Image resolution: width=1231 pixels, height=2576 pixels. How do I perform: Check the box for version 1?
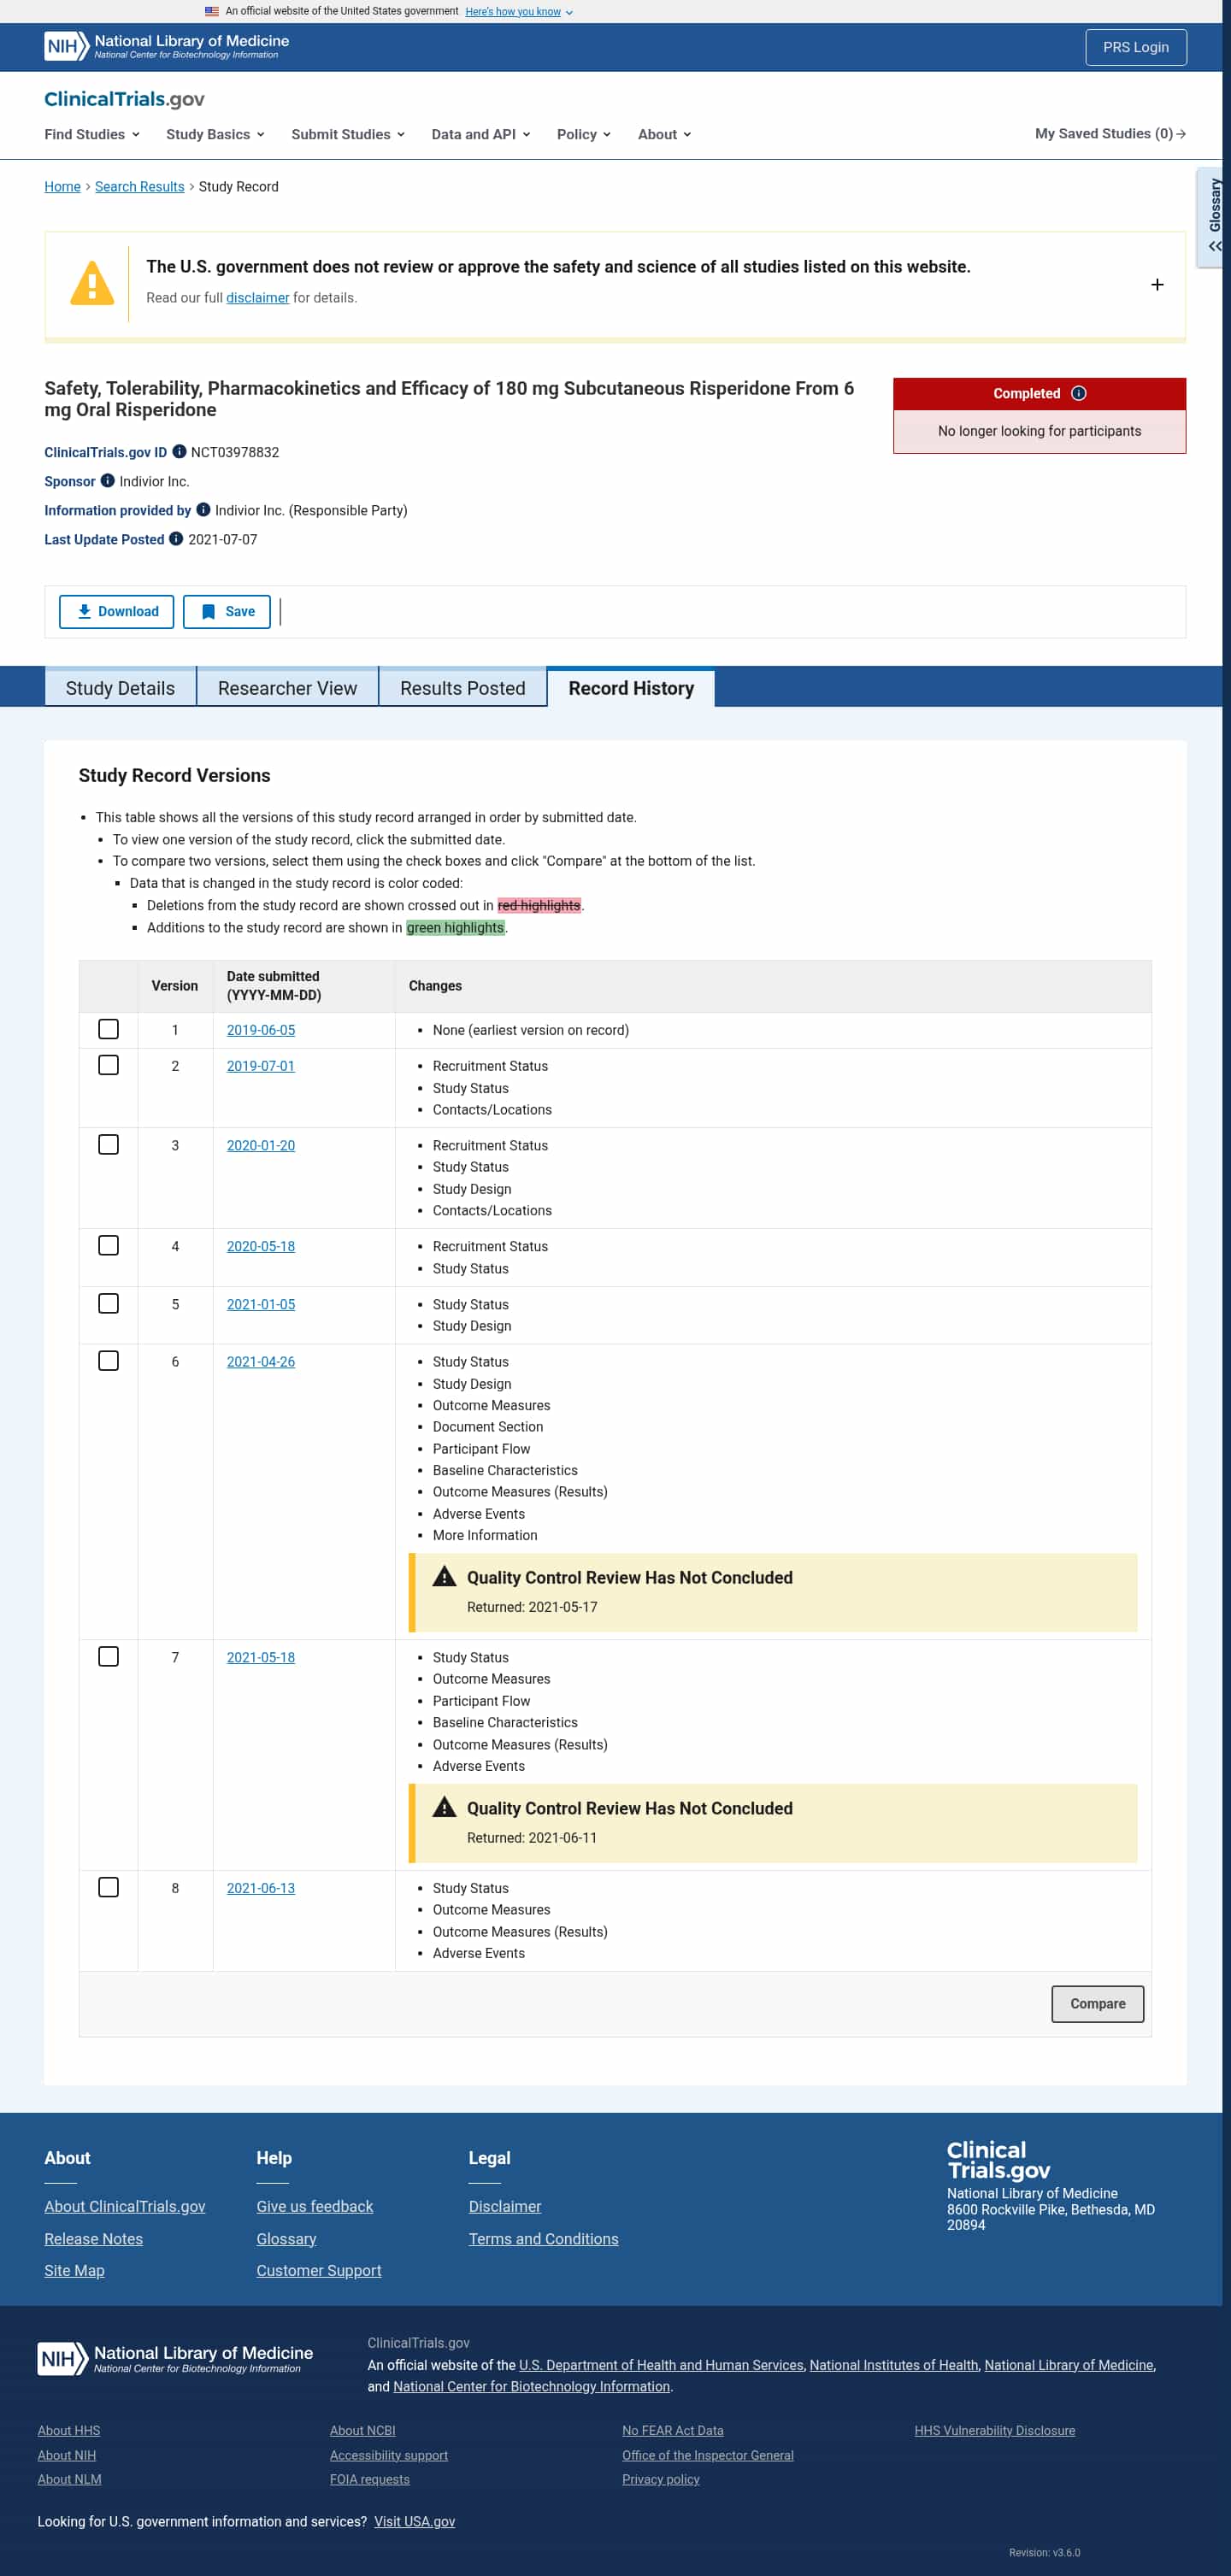tap(109, 1029)
